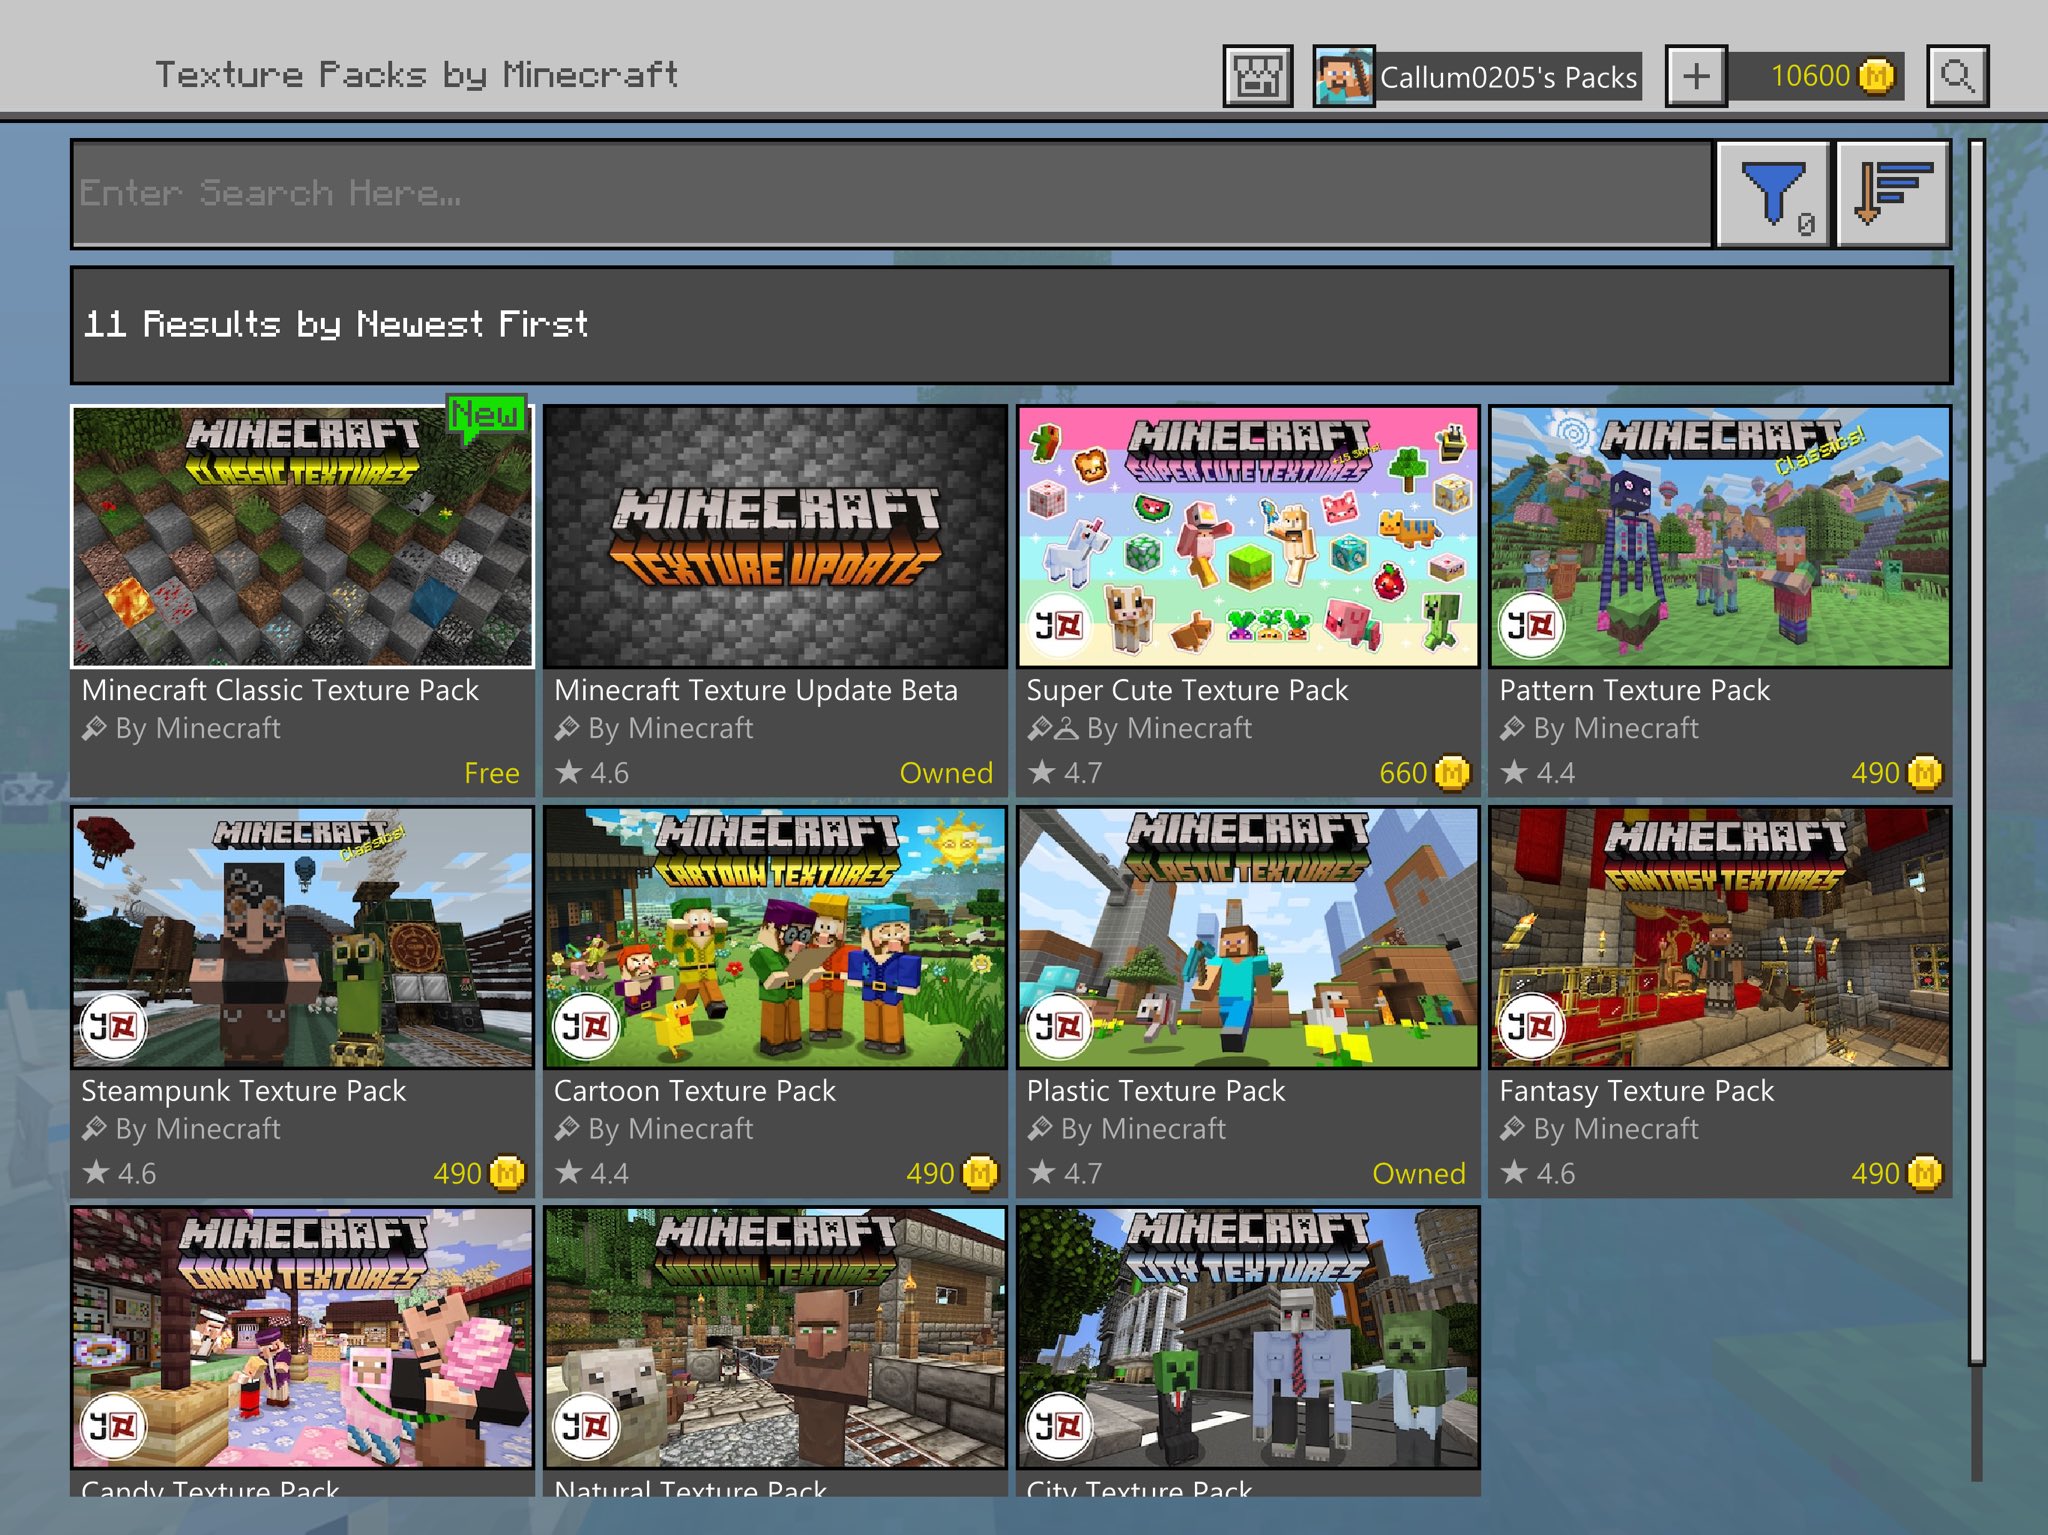Image resolution: width=2048 pixels, height=1535 pixels.
Task: Open the sort order options
Action: pos(1892,194)
